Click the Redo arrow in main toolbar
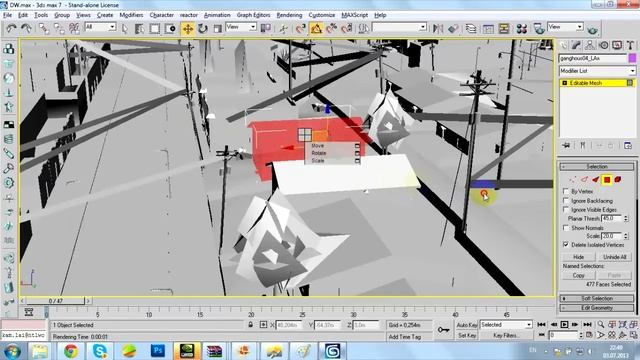Screen dimensions: 640x360 click(x=26, y=28)
